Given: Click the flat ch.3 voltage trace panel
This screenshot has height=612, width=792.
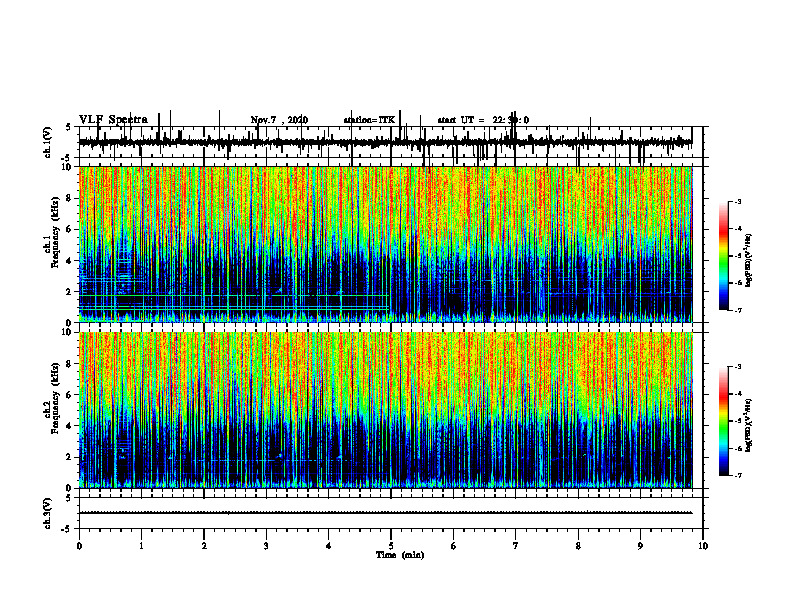Looking at the screenshot, I should point(390,513).
